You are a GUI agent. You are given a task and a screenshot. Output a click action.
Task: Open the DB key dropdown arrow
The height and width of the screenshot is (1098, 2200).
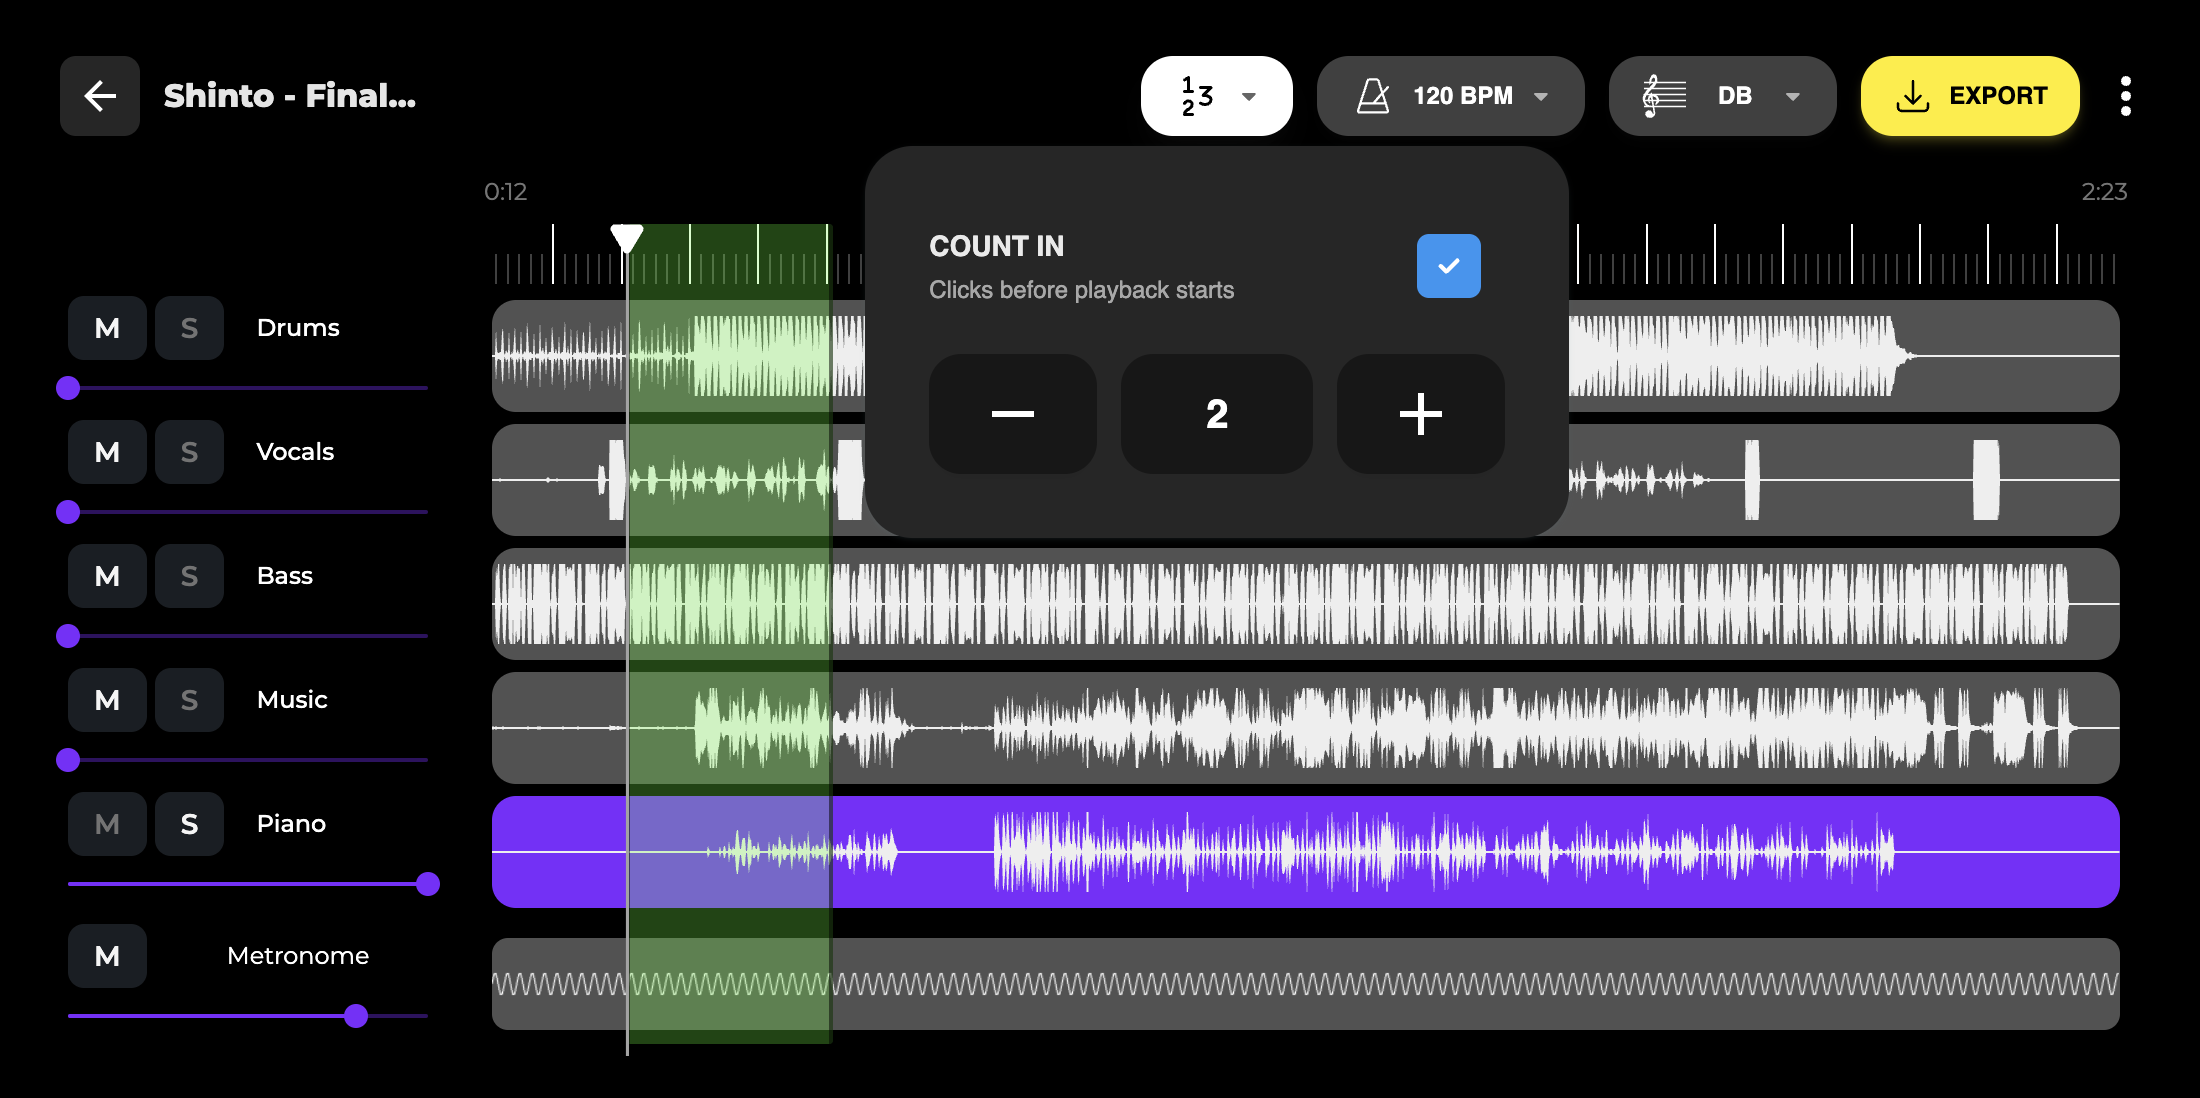(x=1793, y=97)
